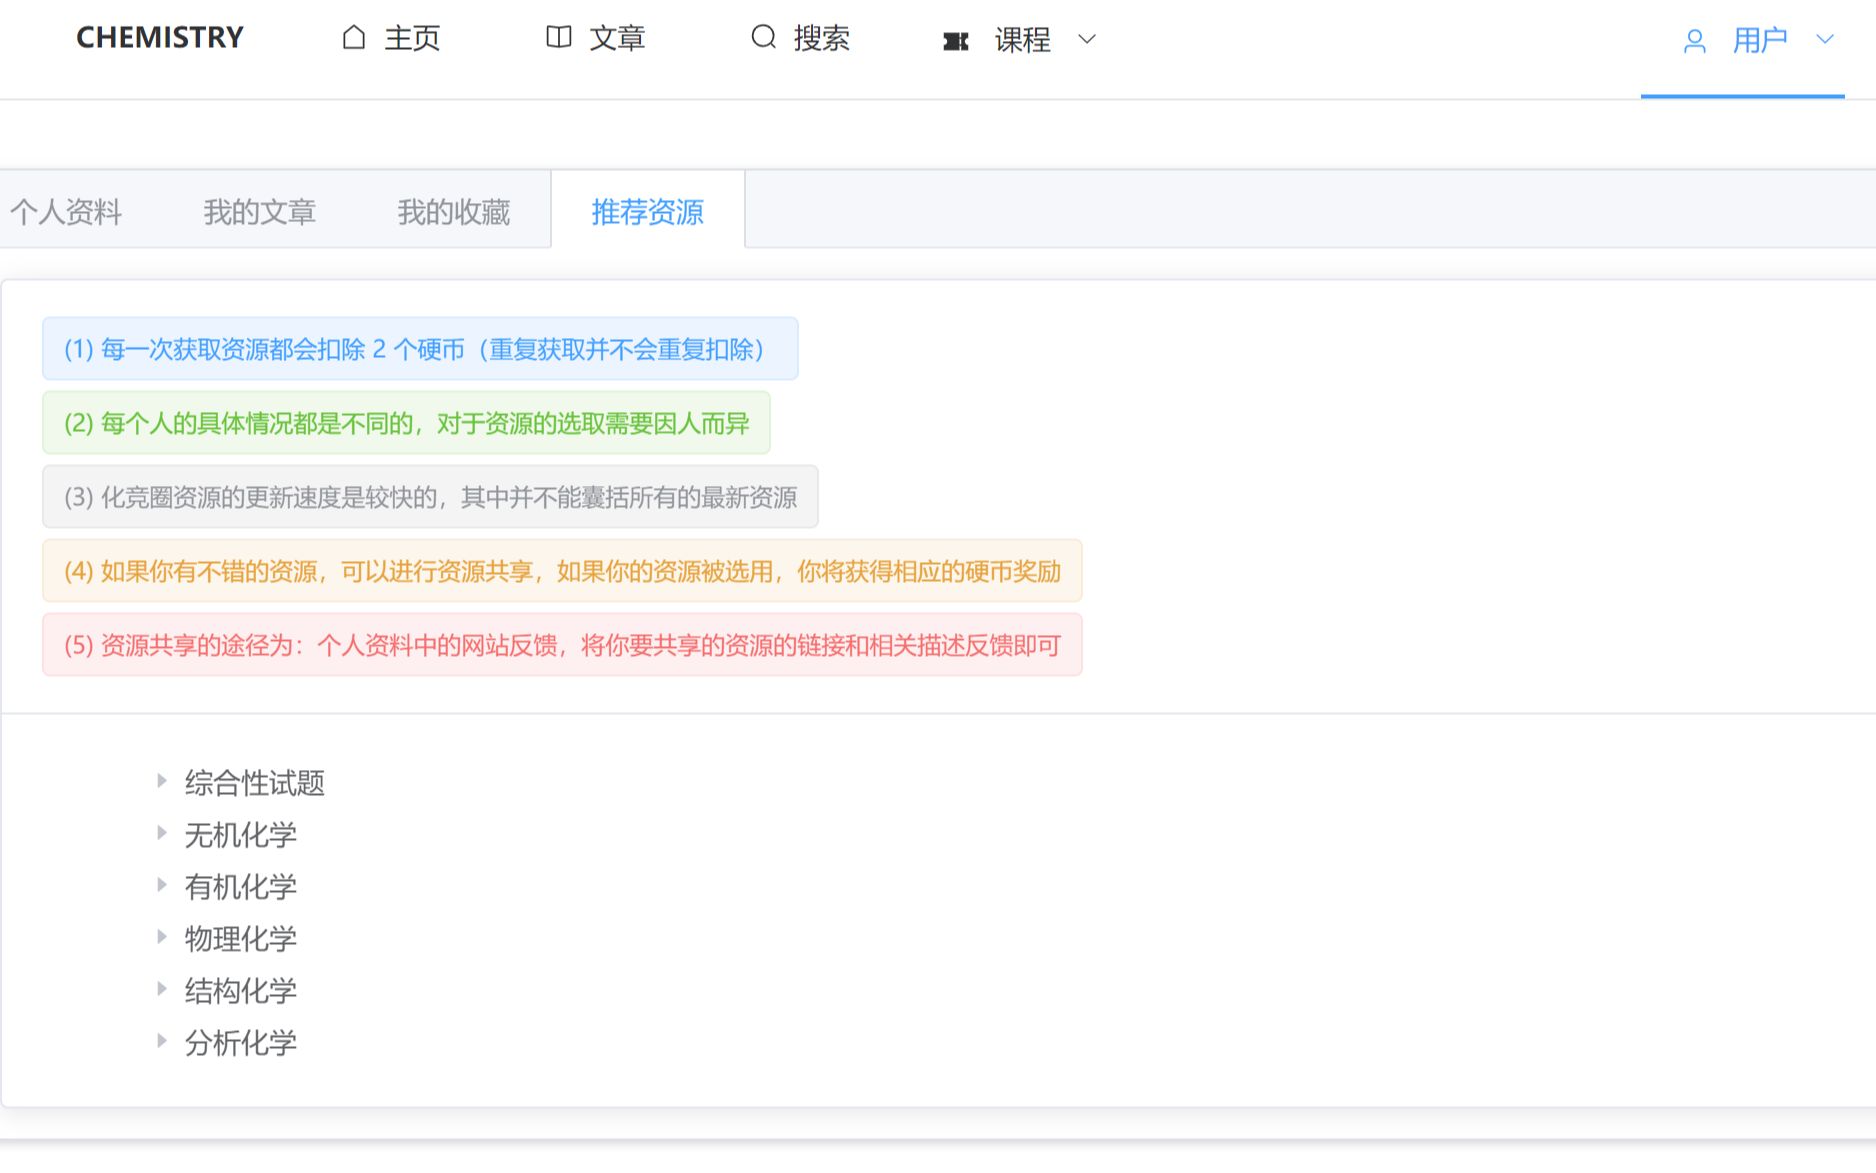Image resolution: width=1876 pixels, height=1173 pixels.
Task: Open the 用户 dropdown chevron
Action: [1825, 40]
